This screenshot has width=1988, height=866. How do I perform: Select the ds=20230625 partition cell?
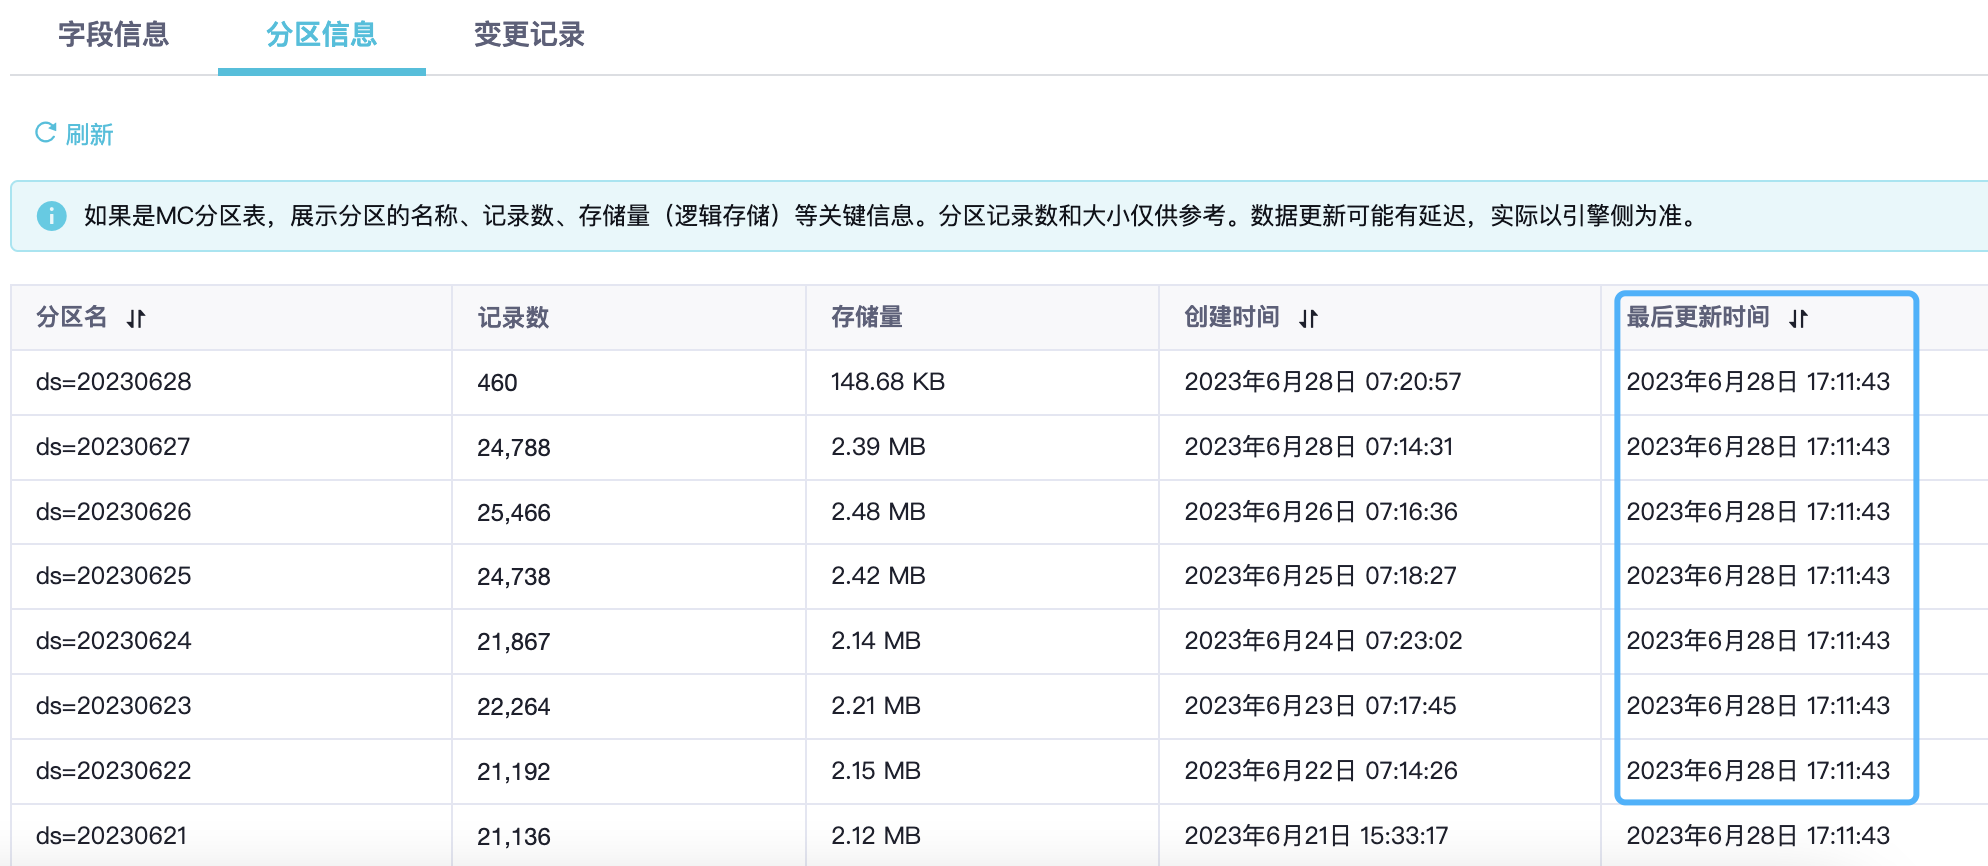pyautogui.click(x=113, y=576)
